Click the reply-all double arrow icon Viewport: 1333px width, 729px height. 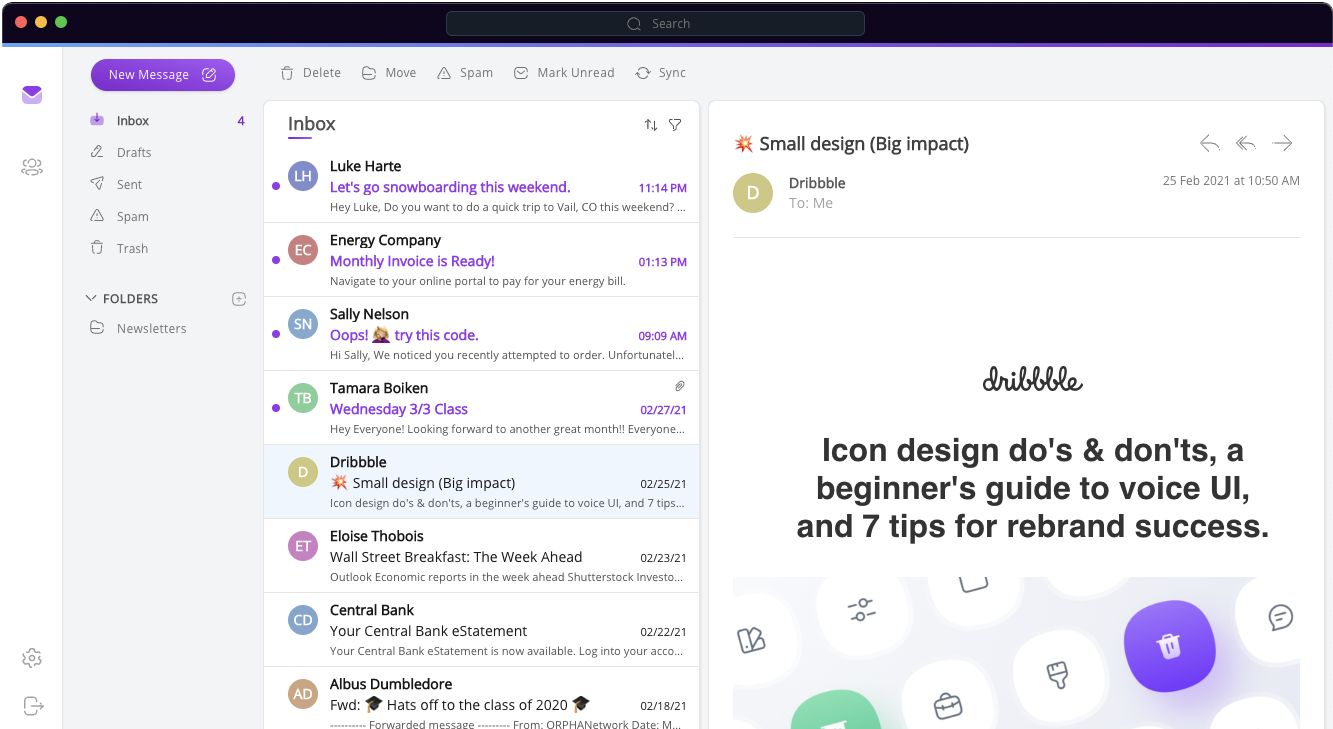tap(1245, 143)
